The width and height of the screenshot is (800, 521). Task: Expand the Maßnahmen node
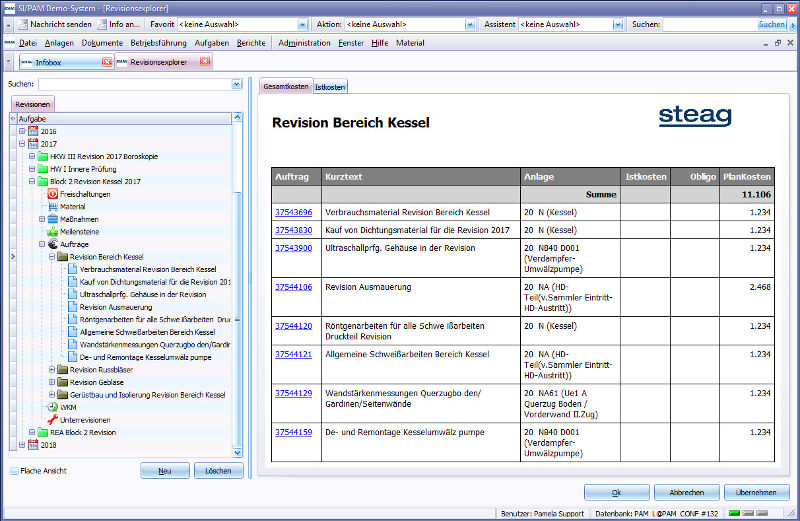pos(42,219)
